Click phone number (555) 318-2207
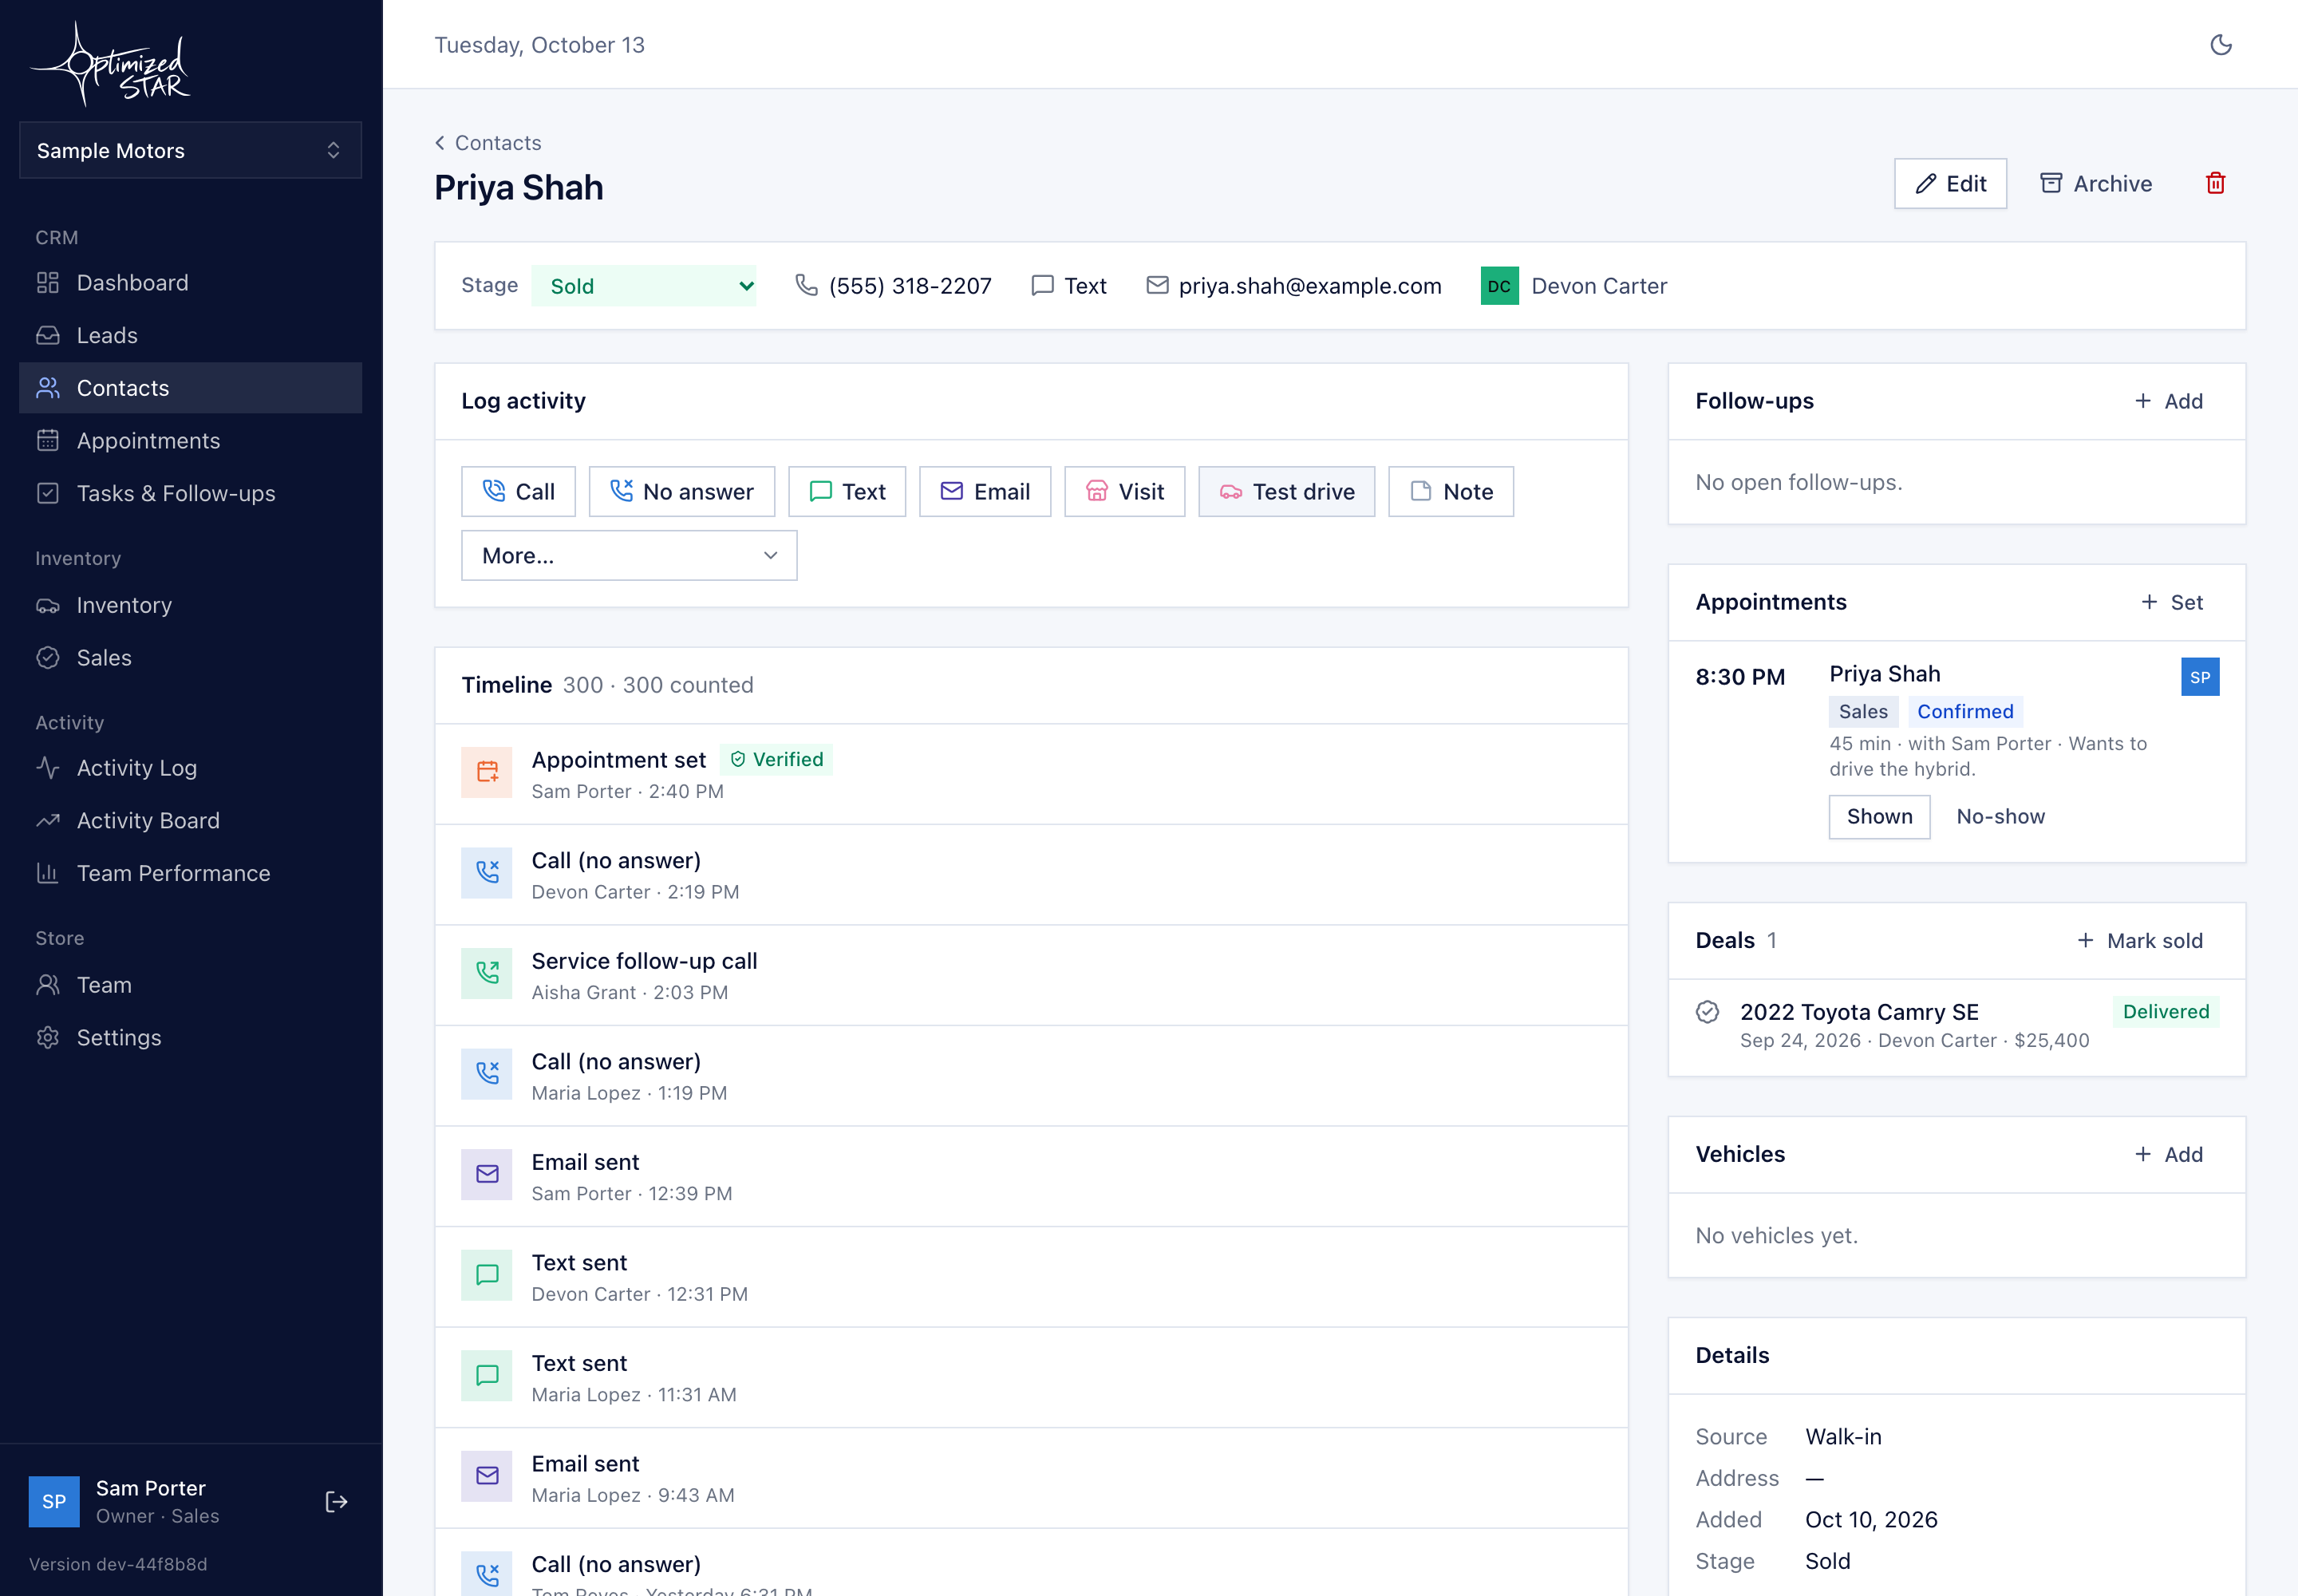The width and height of the screenshot is (2298, 1596). point(910,286)
